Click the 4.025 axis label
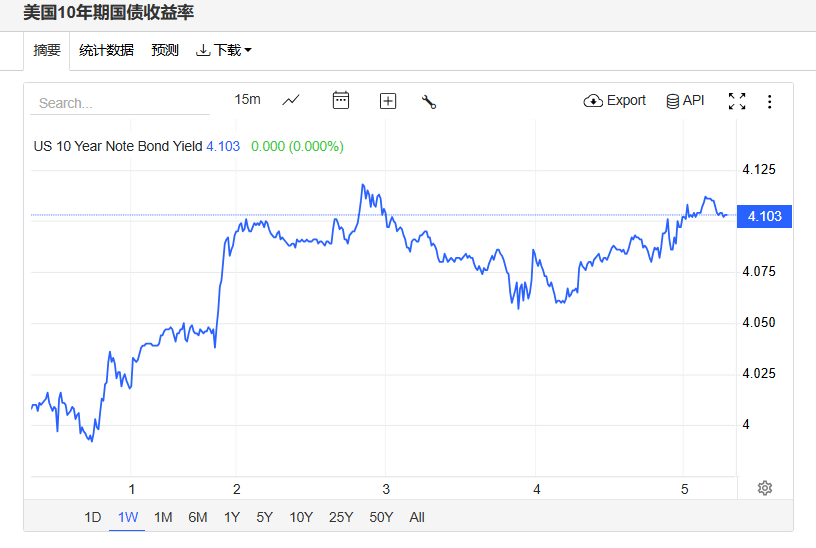Screen dimensions: 816x548 (x=759, y=373)
